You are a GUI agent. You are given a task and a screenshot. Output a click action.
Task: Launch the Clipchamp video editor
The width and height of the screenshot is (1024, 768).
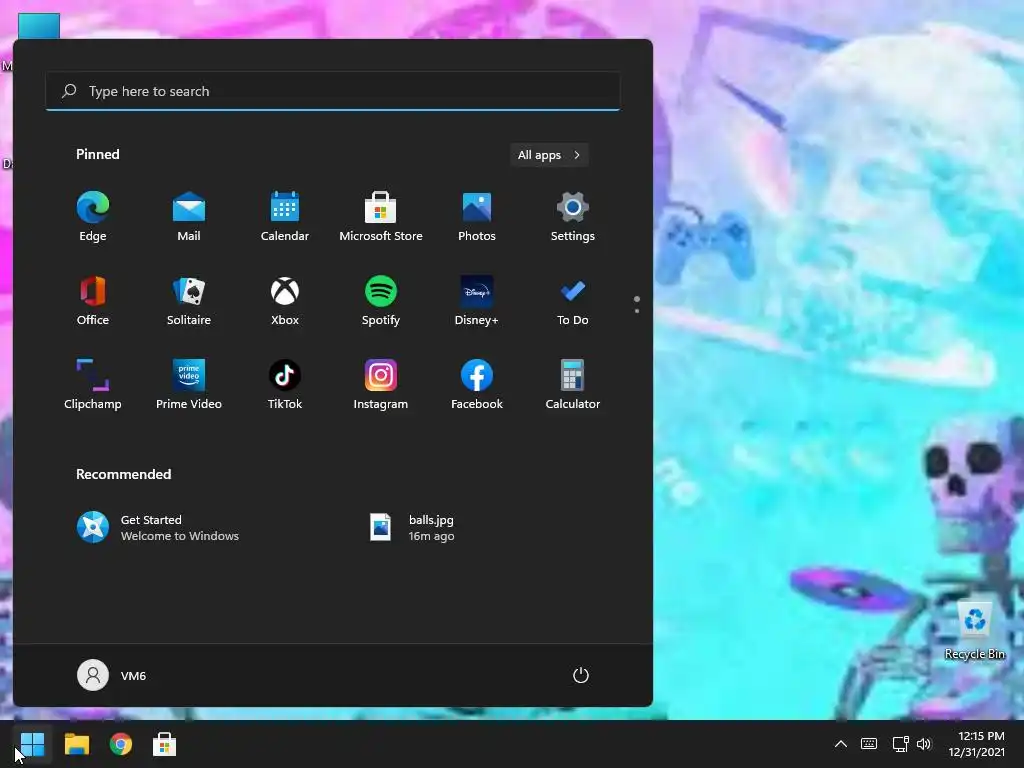[x=93, y=385]
